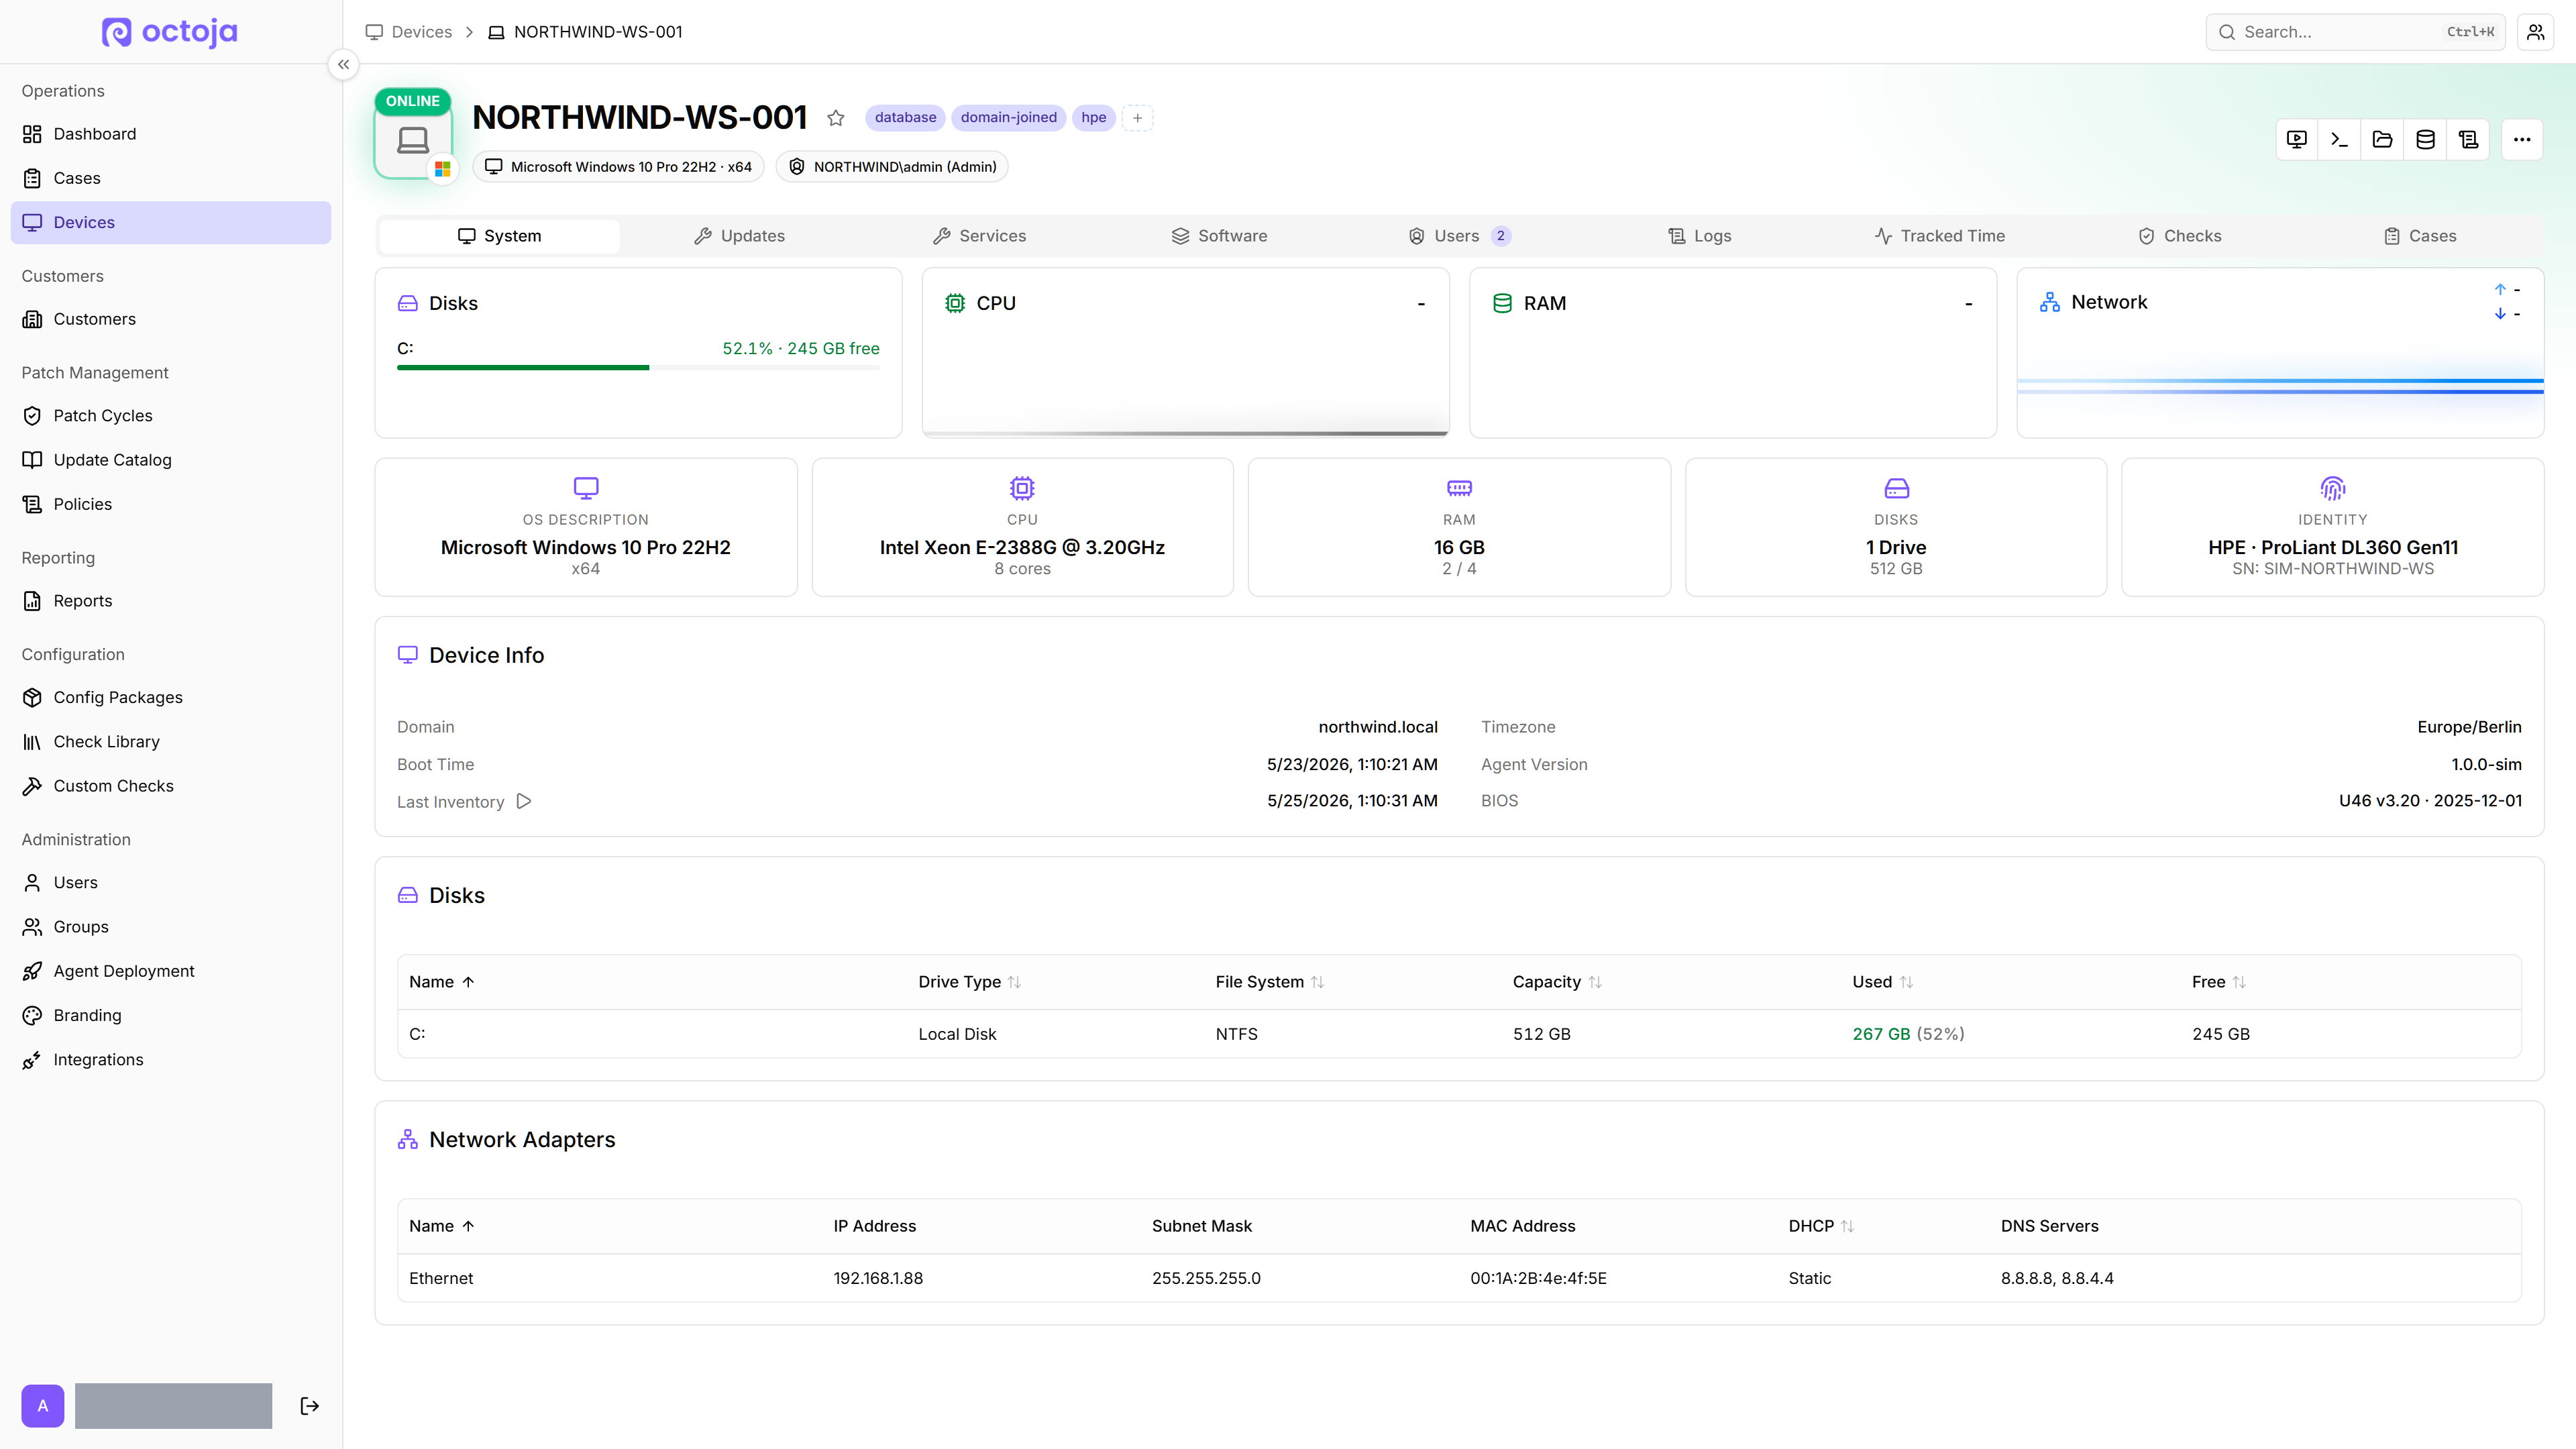Open Update Catalog page
Image resolution: width=2576 pixels, height=1449 pixels.
point(171,460)
